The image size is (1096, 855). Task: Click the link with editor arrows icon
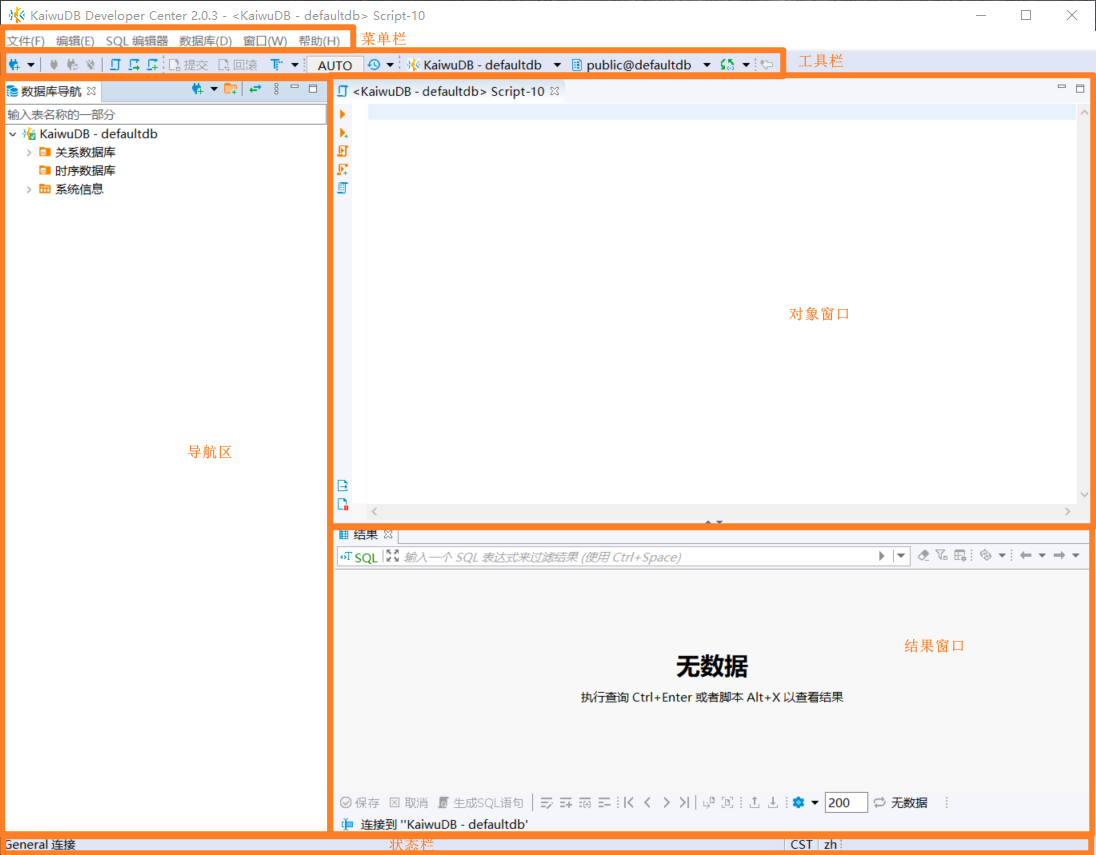[x=256, y=90]
